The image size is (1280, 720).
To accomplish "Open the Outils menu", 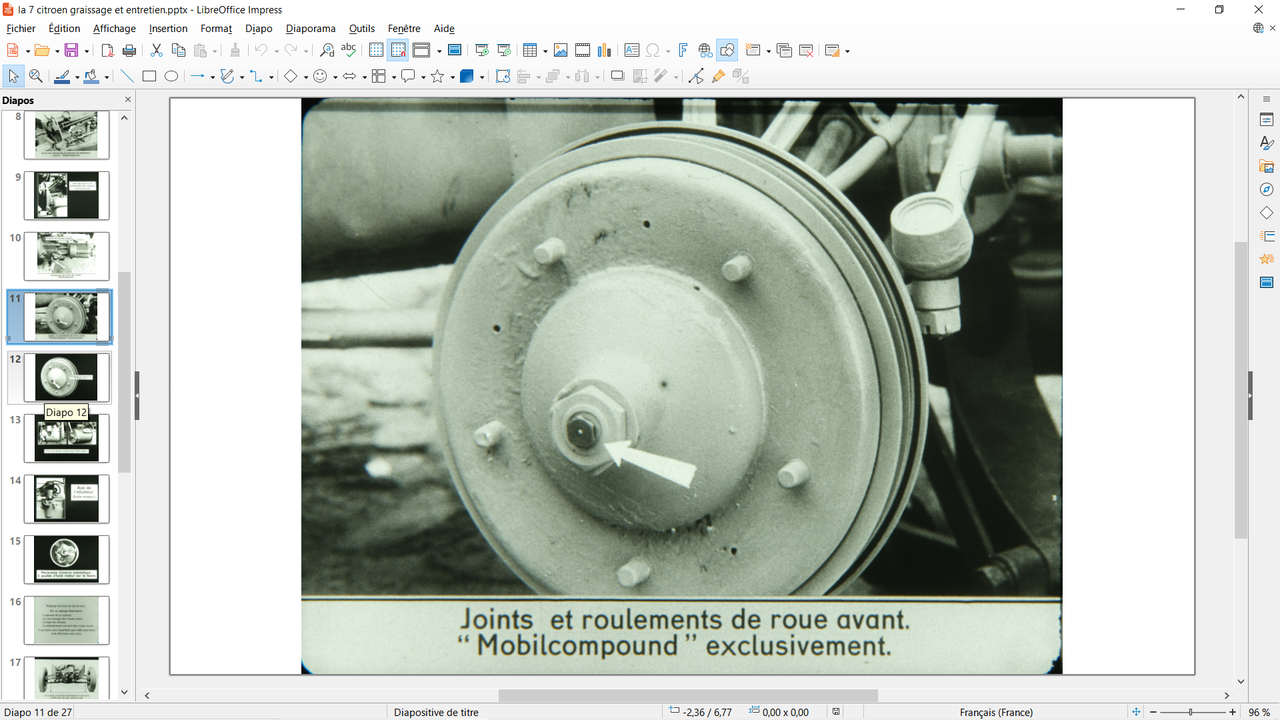I will coord(362,29).
